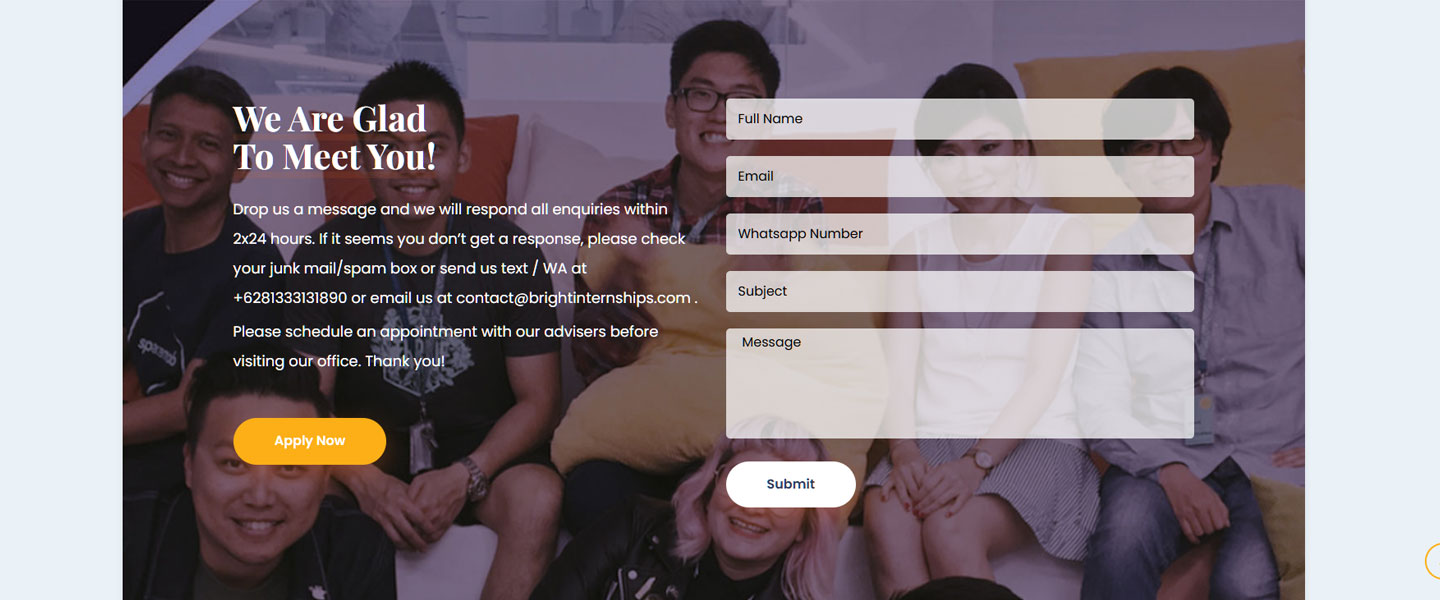This screenshot has height=600, width=1440.
Task: Click the wristwatch on the seated man's arm
Action: point(476,480)
